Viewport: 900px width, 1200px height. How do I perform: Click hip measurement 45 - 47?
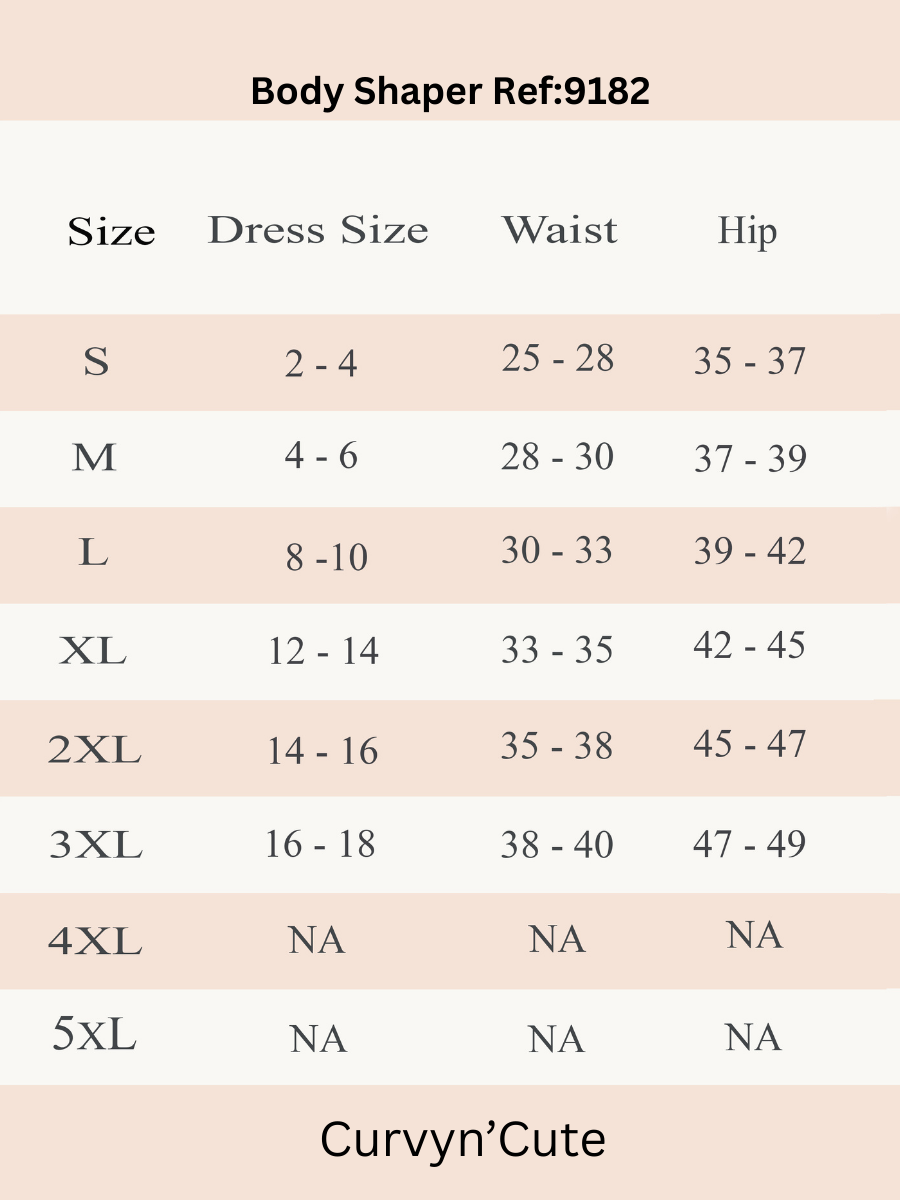[x=750, y=744]
